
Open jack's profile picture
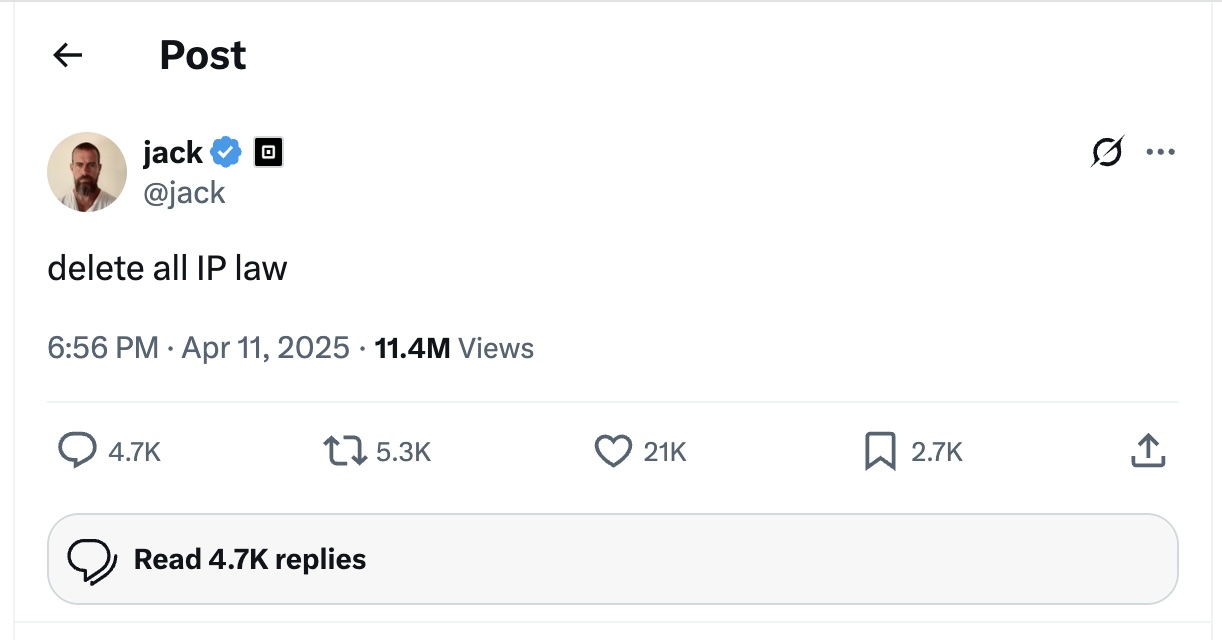[87, 172]
